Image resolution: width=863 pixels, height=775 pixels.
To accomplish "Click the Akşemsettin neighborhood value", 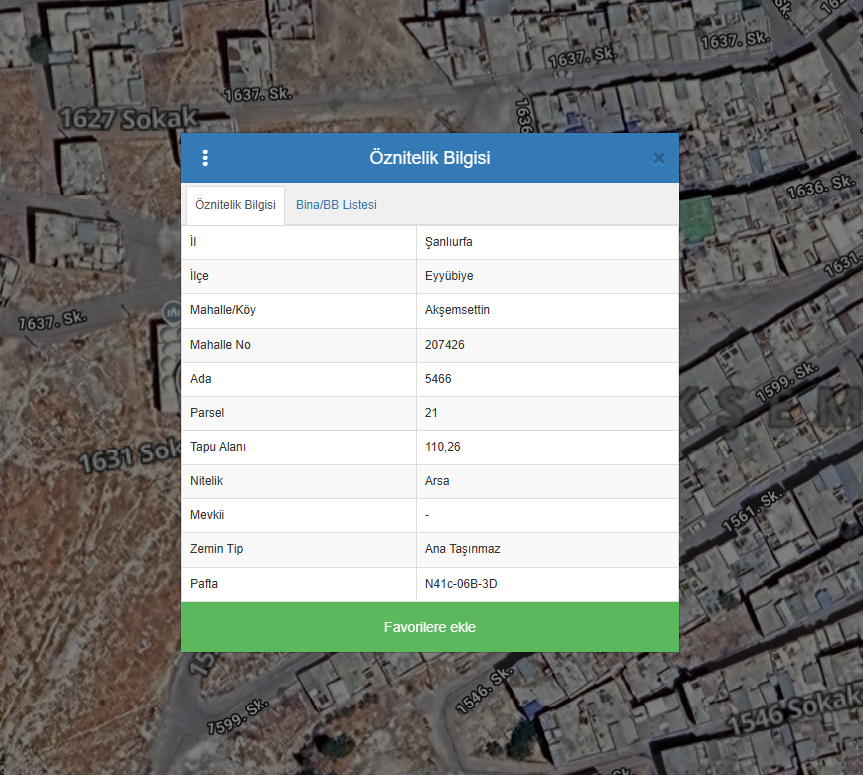I will [457, 311].
